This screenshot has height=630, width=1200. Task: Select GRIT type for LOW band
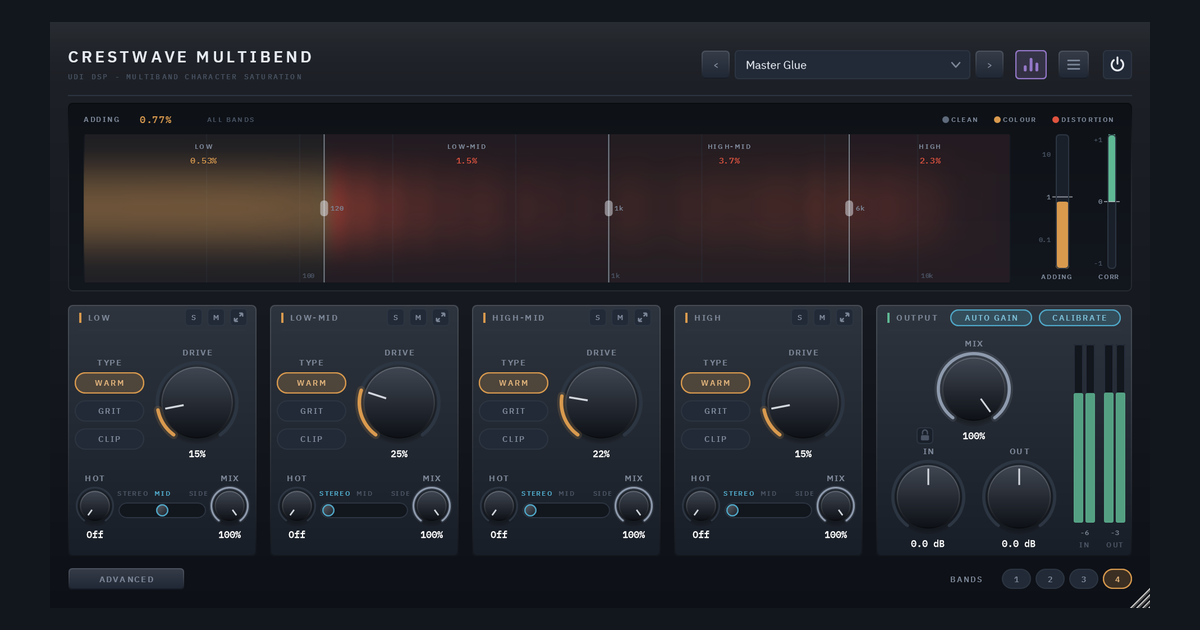pos(109,411)
